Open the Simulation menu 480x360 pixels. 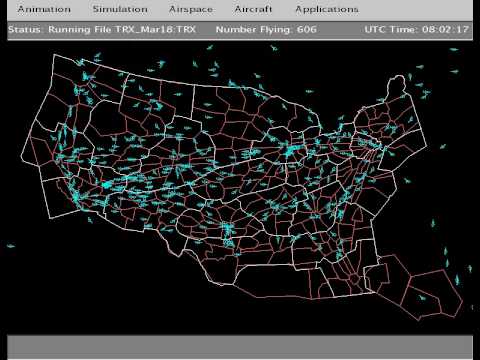pos(120,9)
